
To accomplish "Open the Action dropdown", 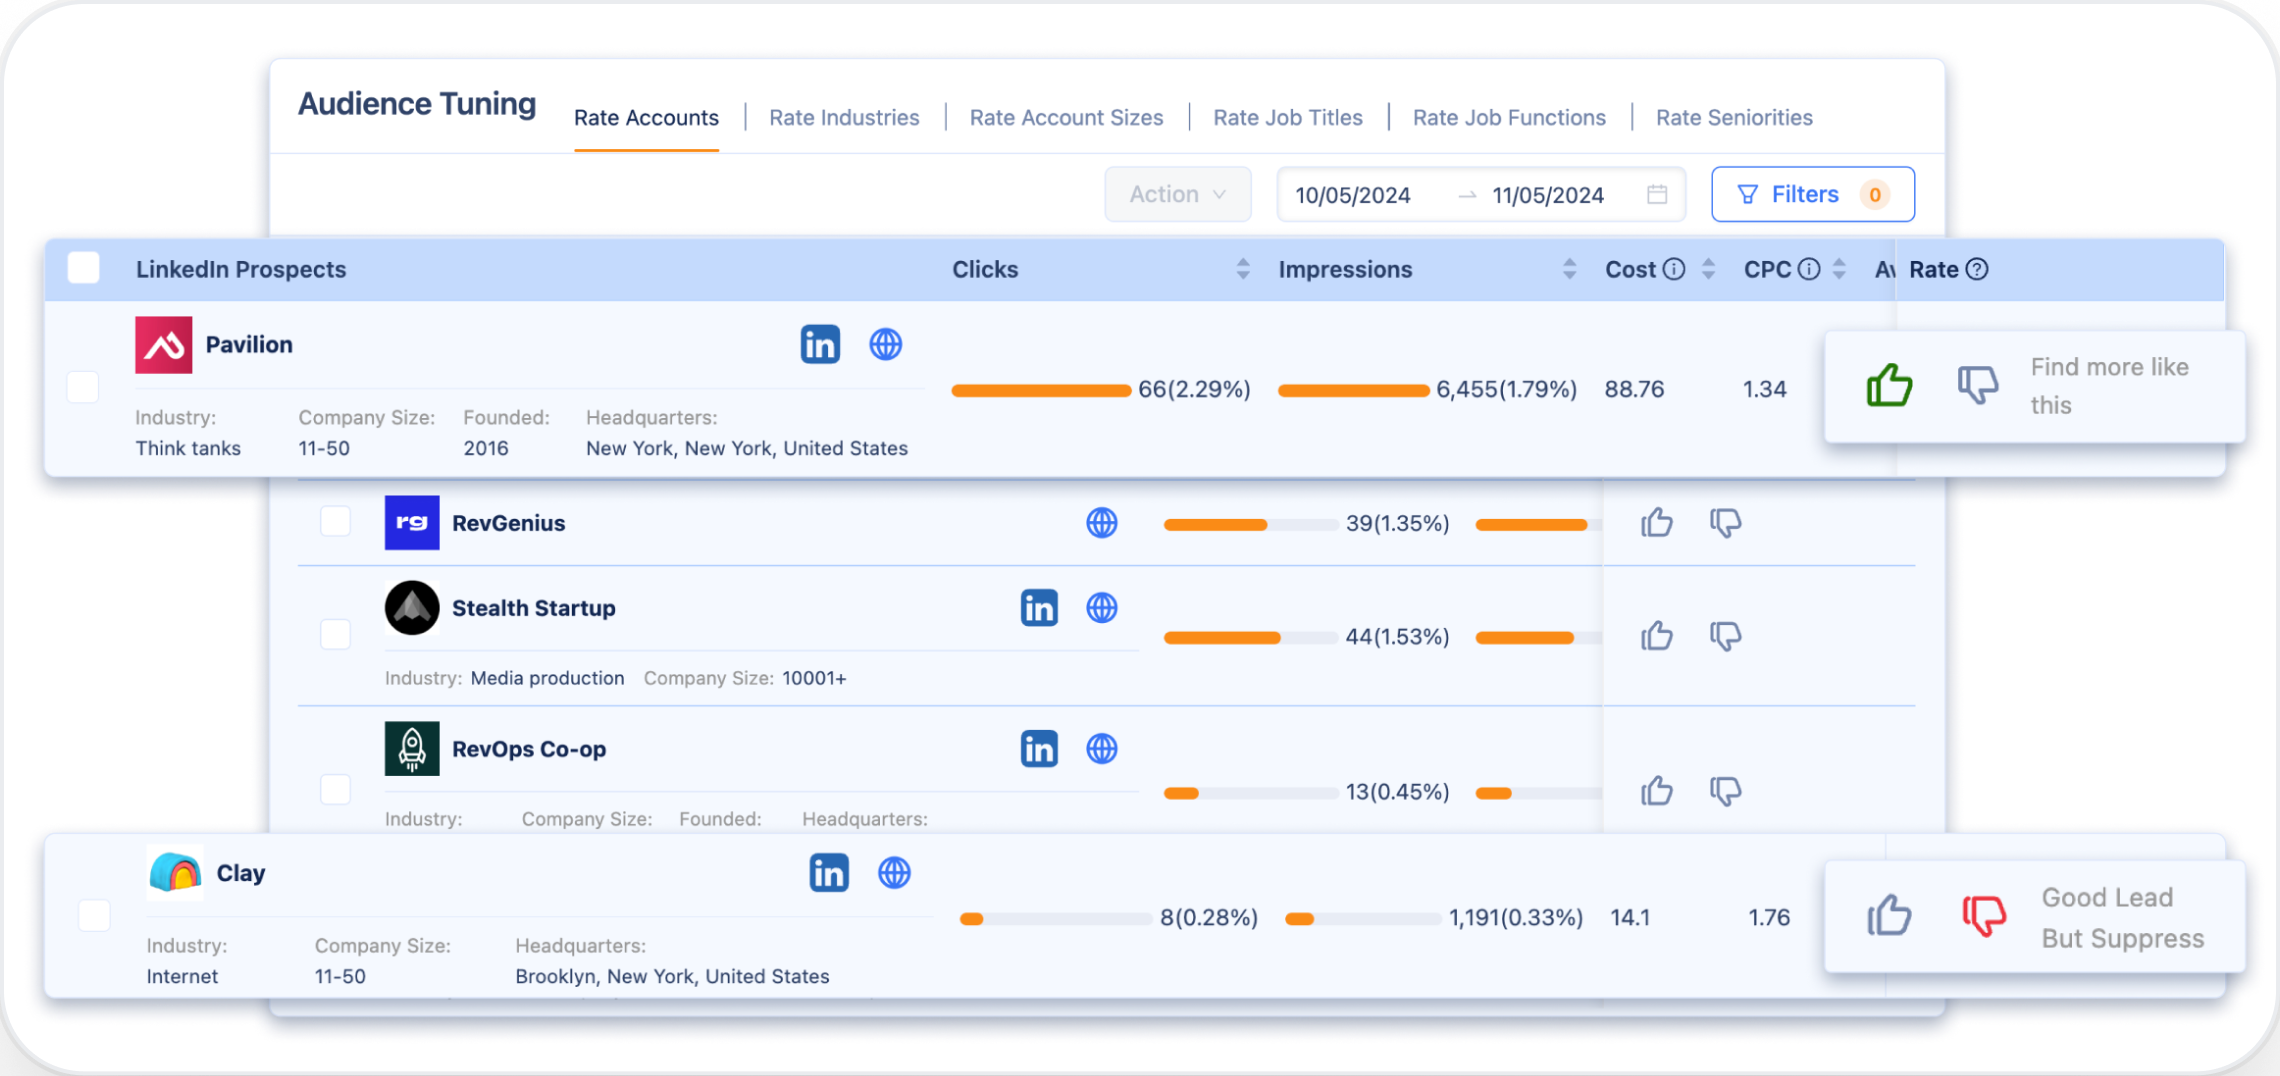I will tap(1177, 194).
